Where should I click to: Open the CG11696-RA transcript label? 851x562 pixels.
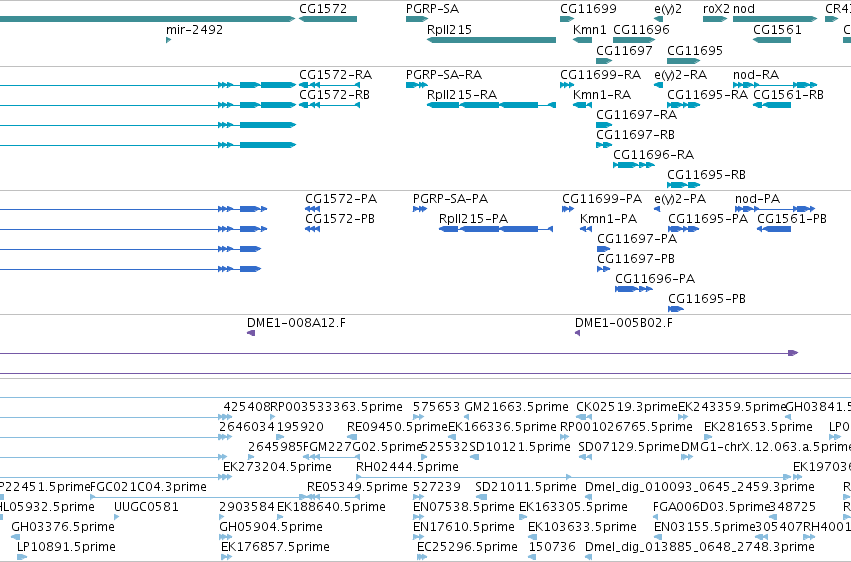click(653, 155)
